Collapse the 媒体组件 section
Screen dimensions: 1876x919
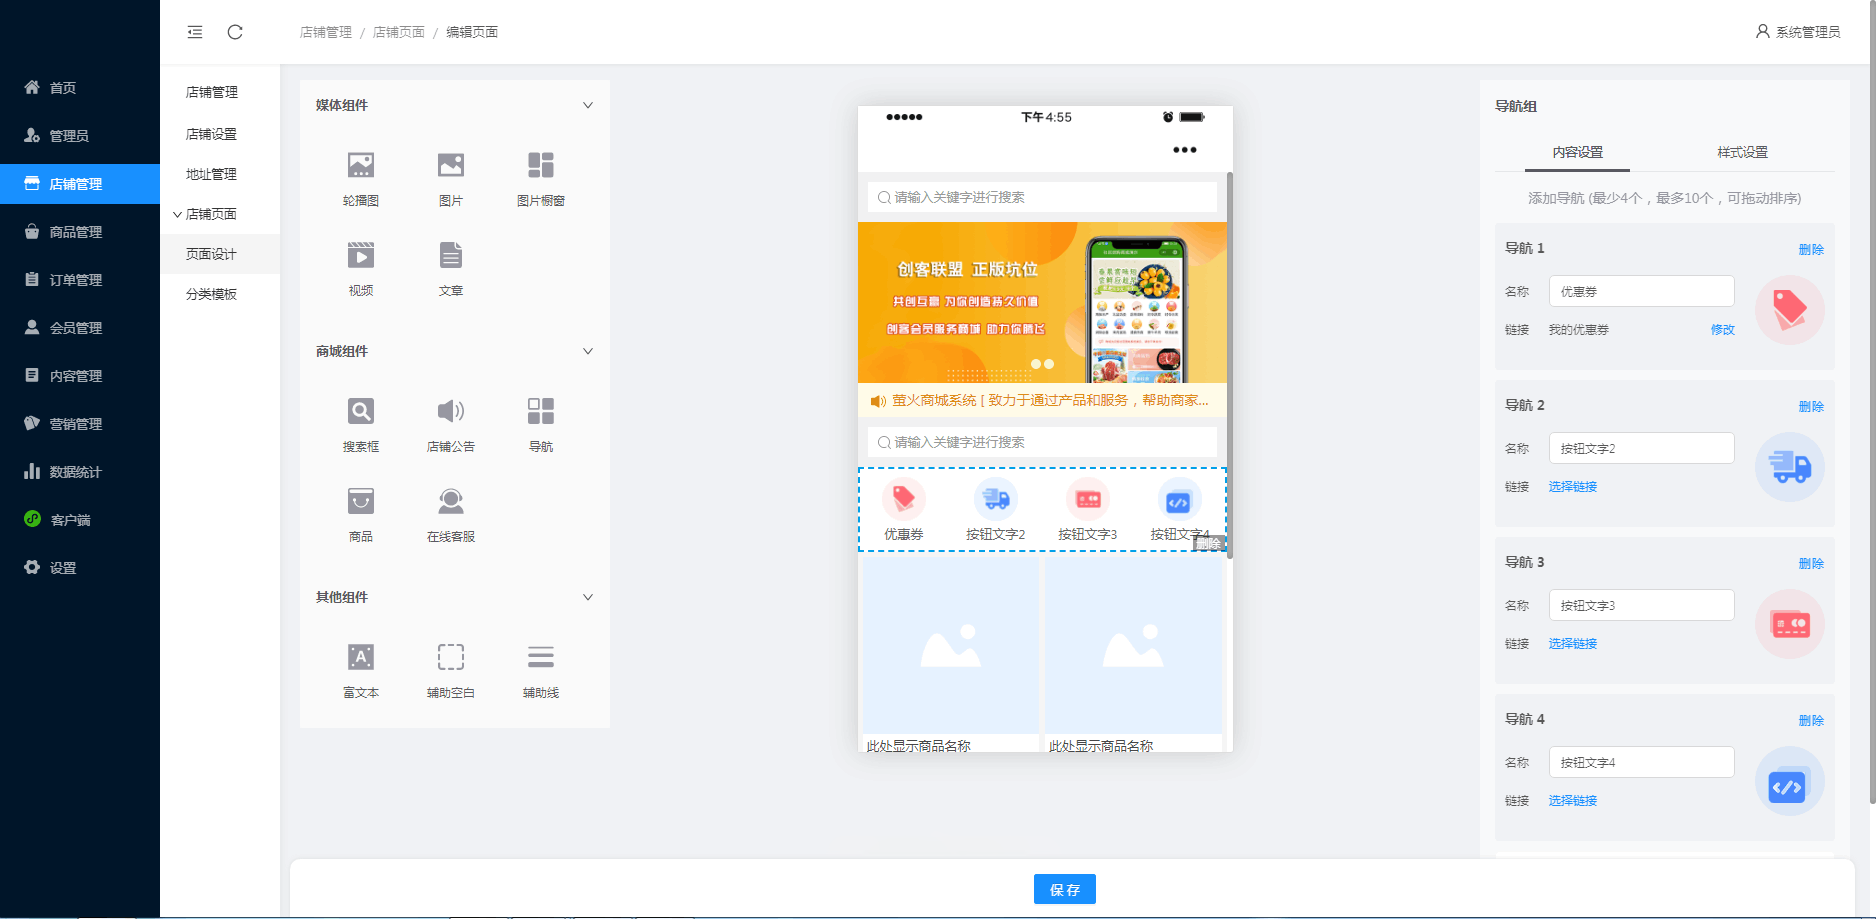pyautogui.click(x=588, y=105)
